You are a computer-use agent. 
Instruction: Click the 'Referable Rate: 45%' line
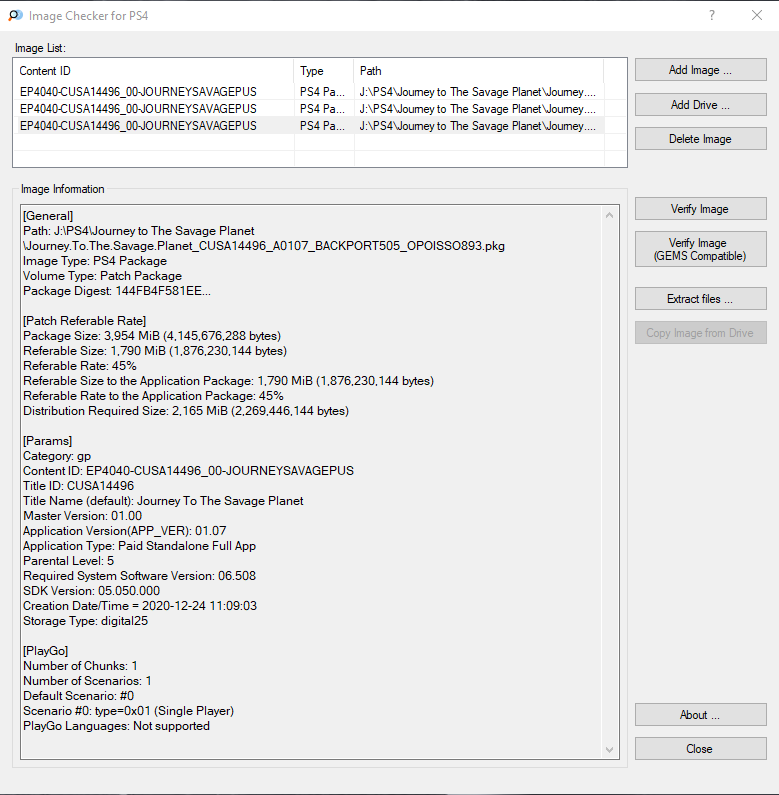click(80, 366)
